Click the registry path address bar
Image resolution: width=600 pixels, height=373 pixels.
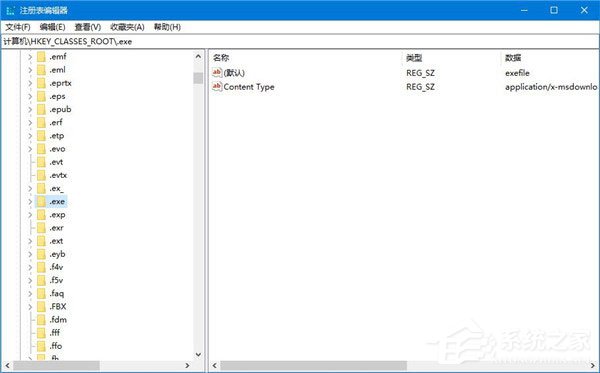[300, 41]
